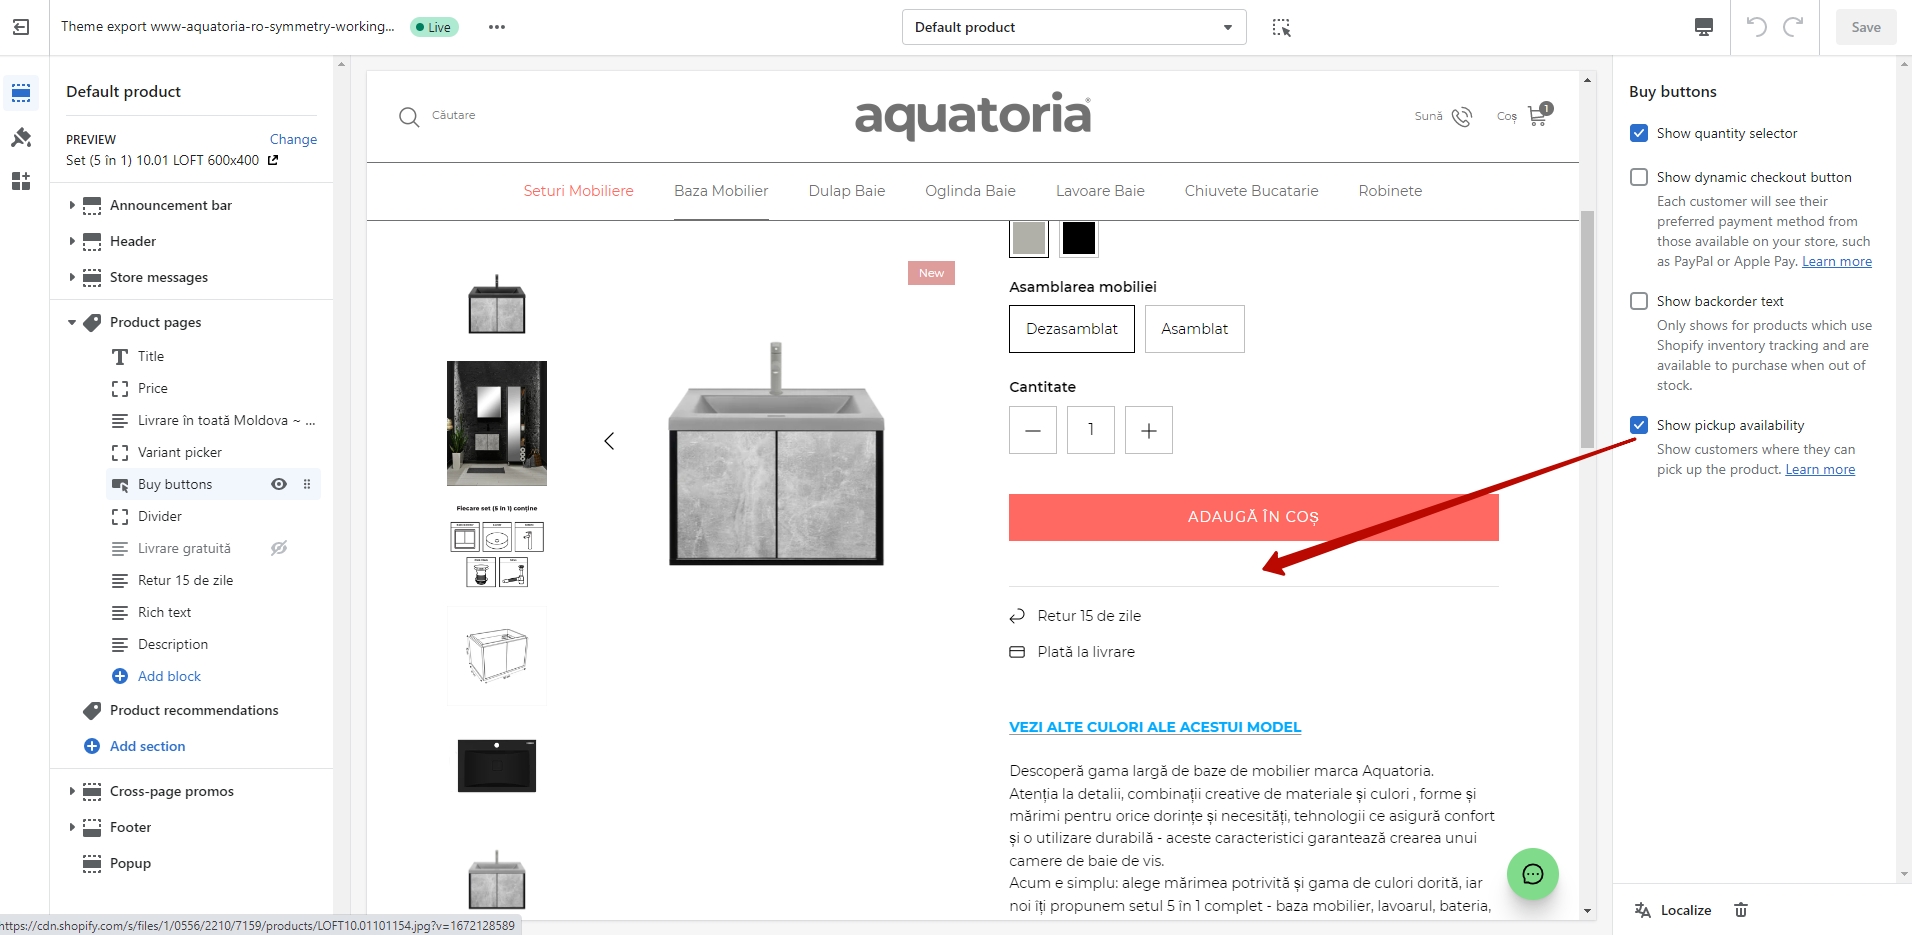Switch the desktop preview viewport icon

(x=1704, y=27)
